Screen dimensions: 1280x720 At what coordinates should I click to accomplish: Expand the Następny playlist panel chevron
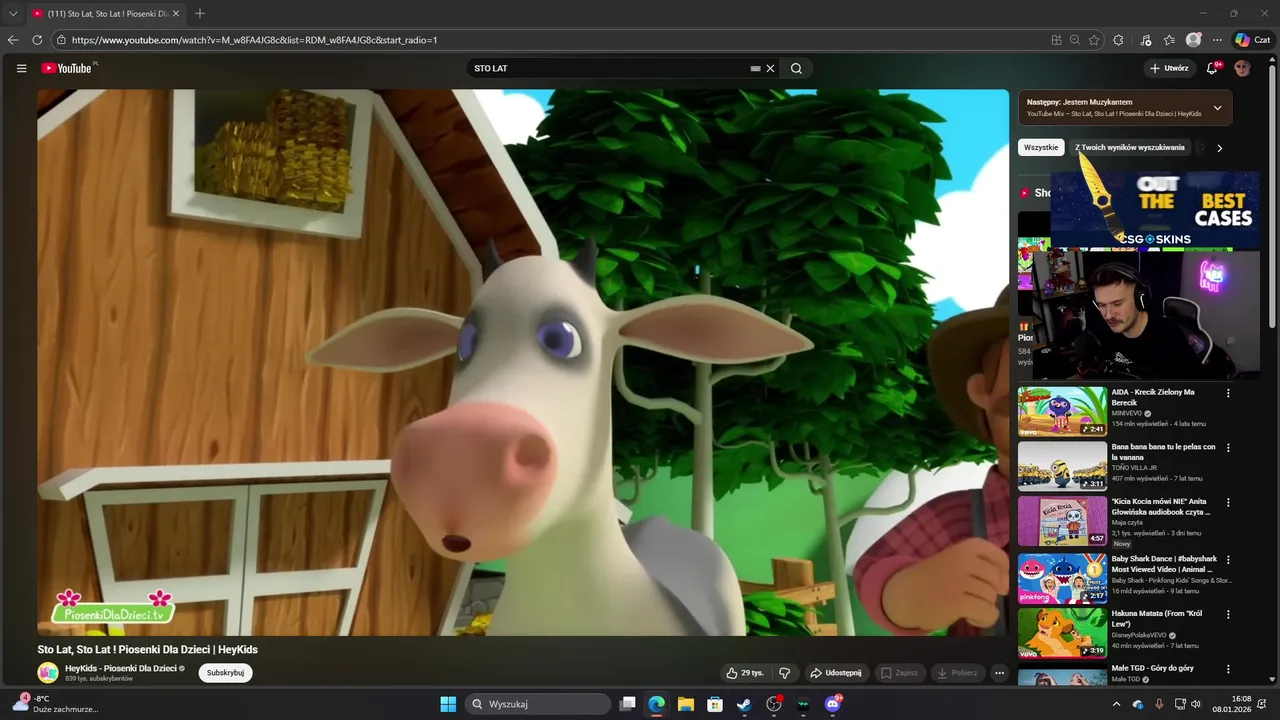(x=1217, y=108)
